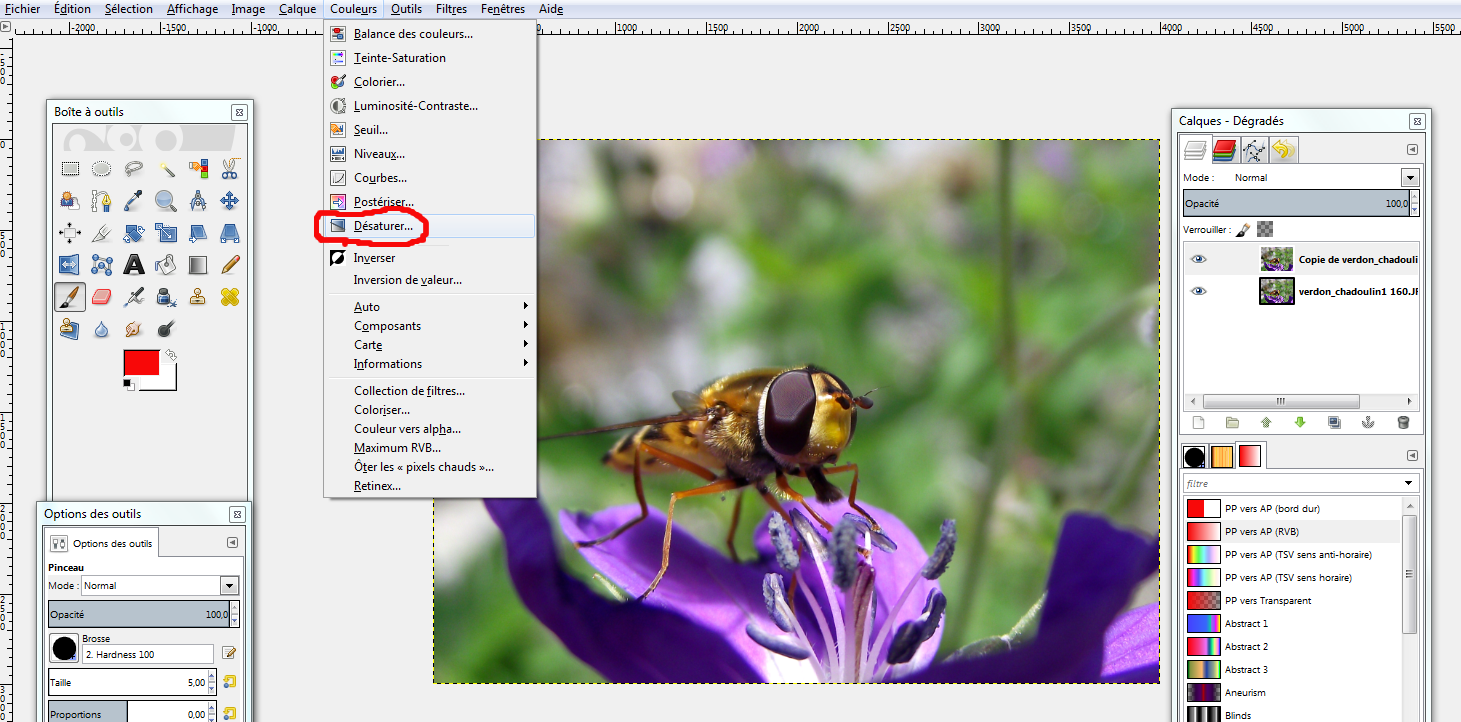Select the Color Picker eyedropper tool
Image resolution: width=1461 pixels, height=722 pixels.
[134, 201]
